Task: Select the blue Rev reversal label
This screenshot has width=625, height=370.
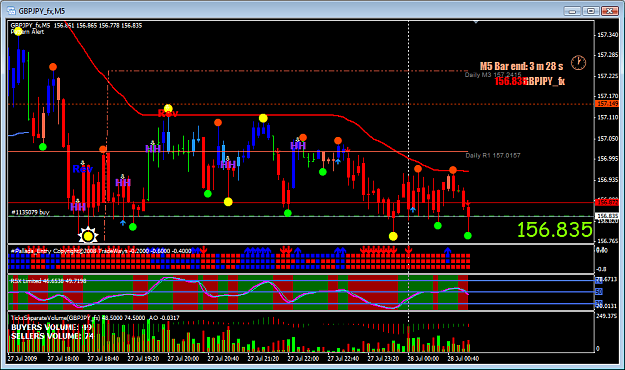Action: [x=83, y=169]
